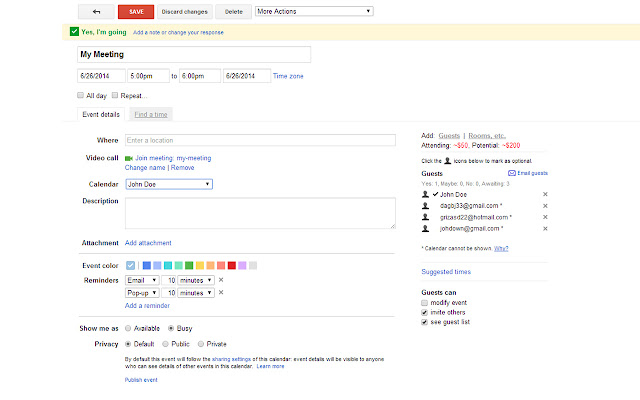Image resolution: width=640 pixels, height=400 pixels.
Task: Open the Email reminder type dropdown
Action: point(142,280)
